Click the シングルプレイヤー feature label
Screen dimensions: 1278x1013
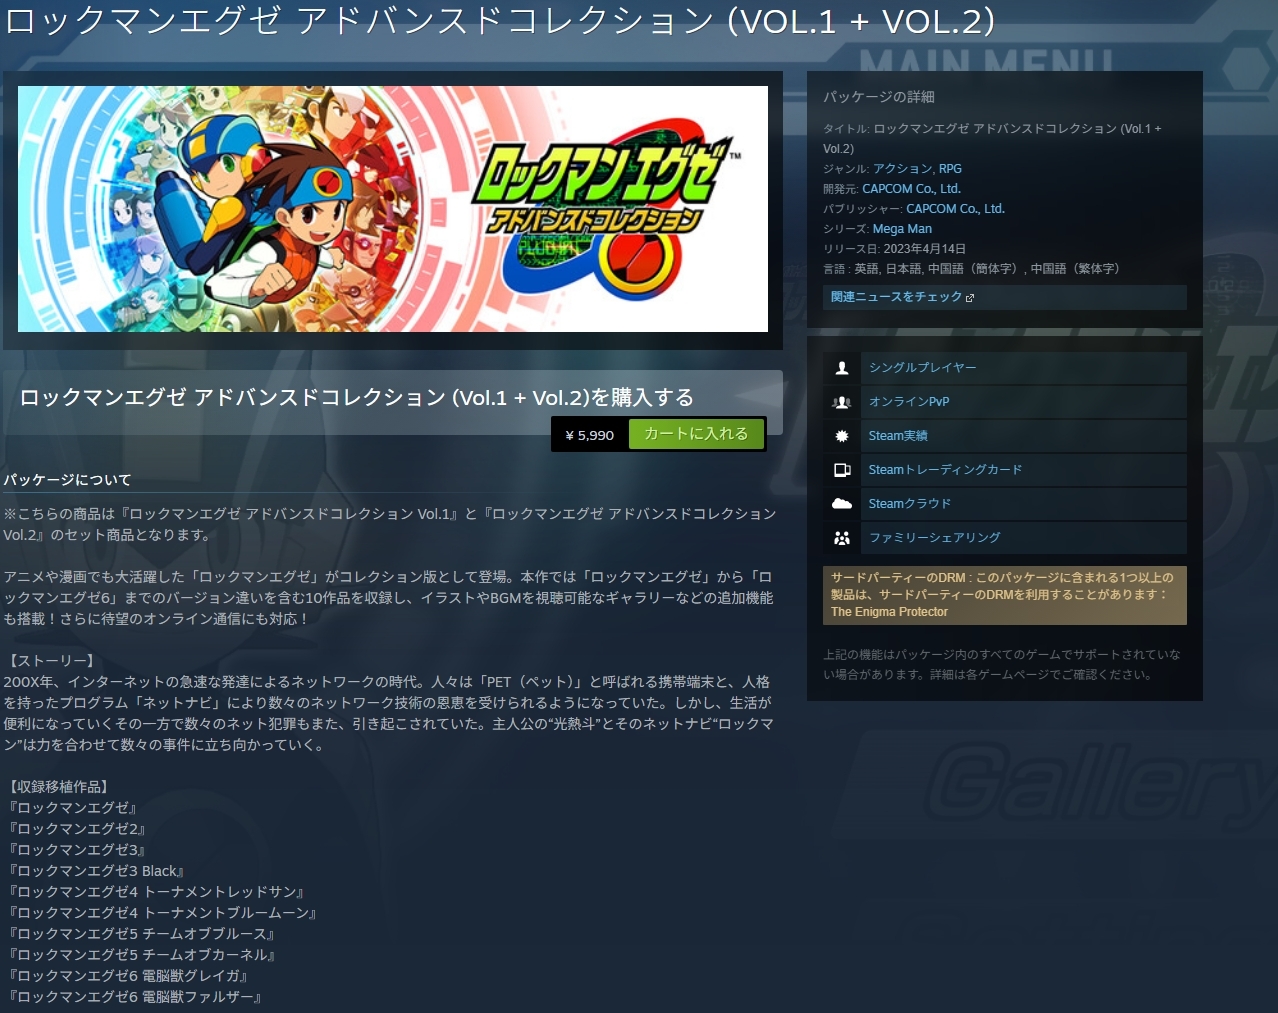[x=922, y=368]
